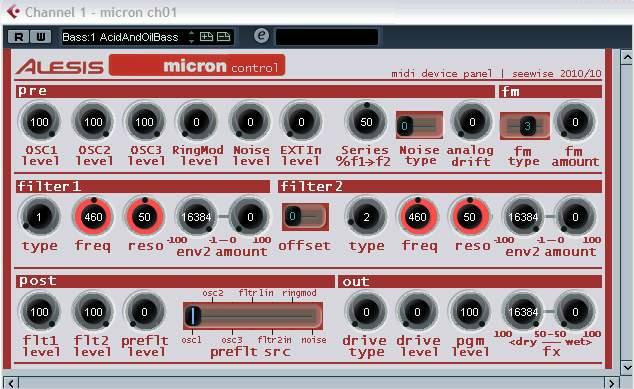The height and width of the screenshot is (389, 634).
Task: Click the vertical scrollbar down arrow
Action: pyautogui.click(x=627, y=367)
